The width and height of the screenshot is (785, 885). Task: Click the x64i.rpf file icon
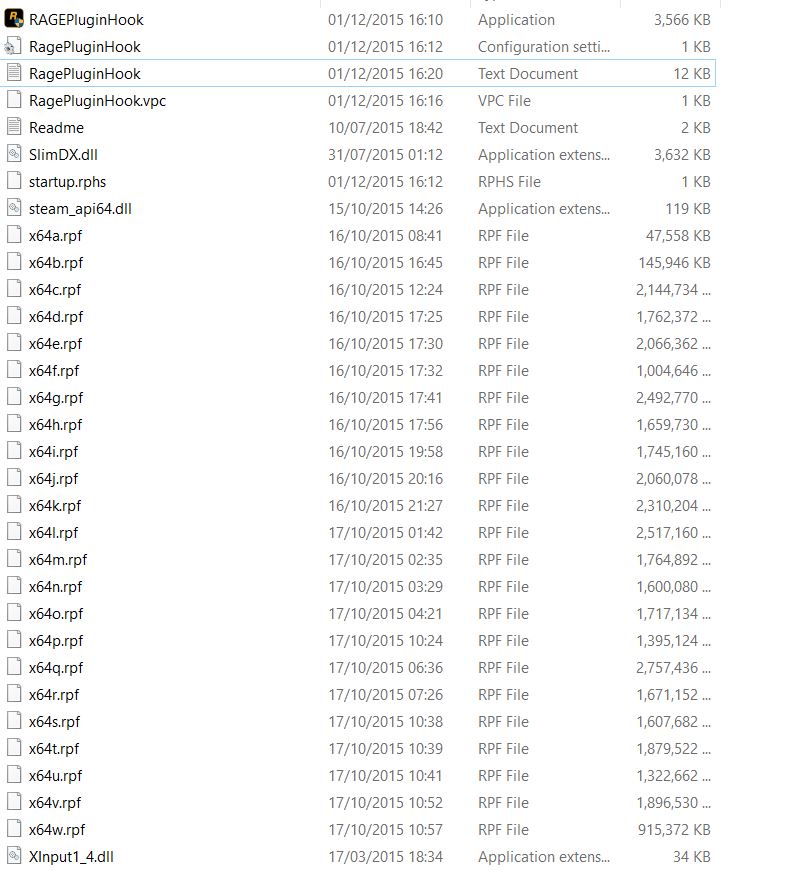click(14, 452)
